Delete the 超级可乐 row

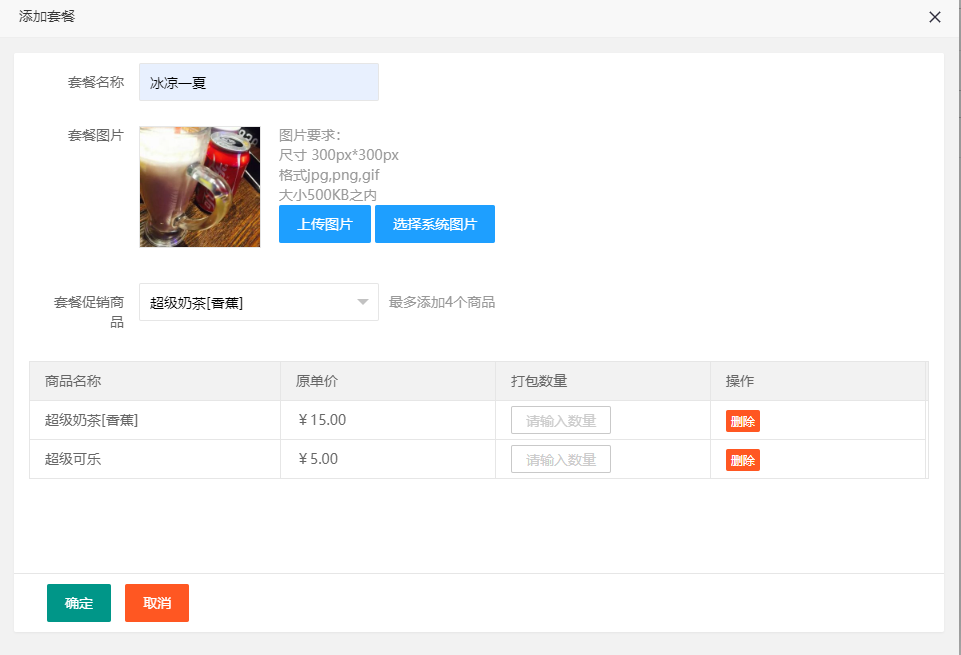click(x=742, y=460)
